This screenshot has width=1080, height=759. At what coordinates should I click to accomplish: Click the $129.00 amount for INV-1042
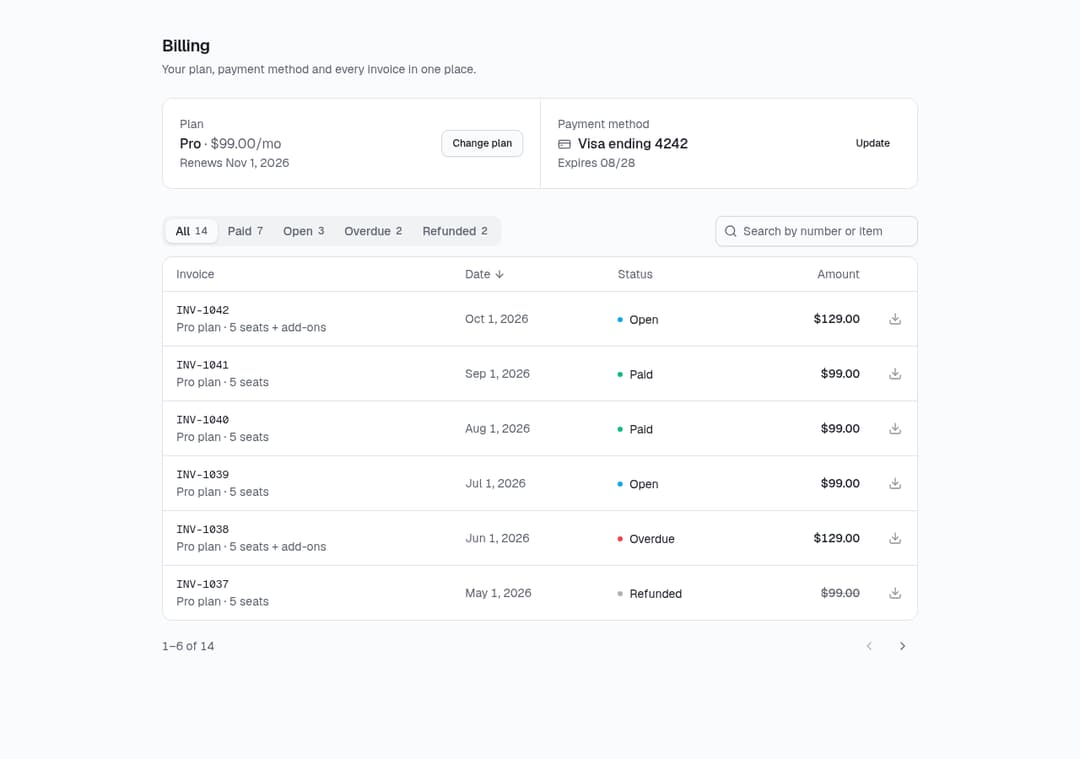tap(837, 319)
